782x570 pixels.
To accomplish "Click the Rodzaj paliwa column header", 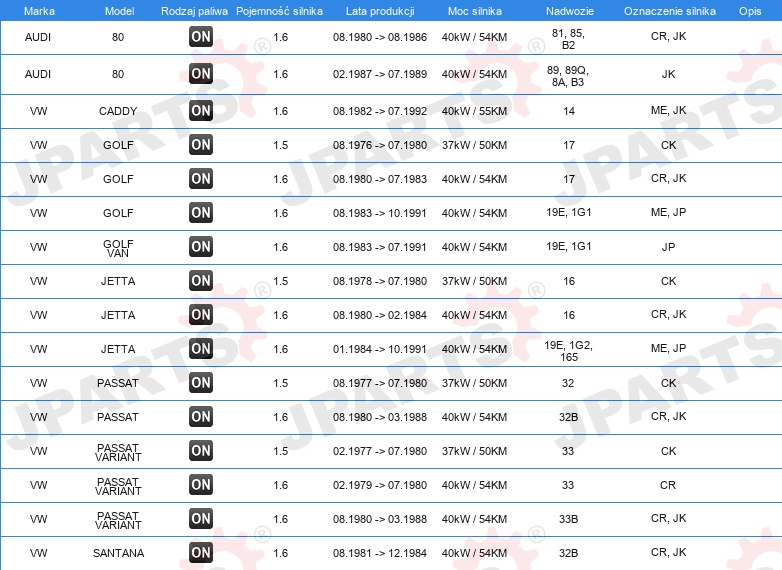I will 194,11.
